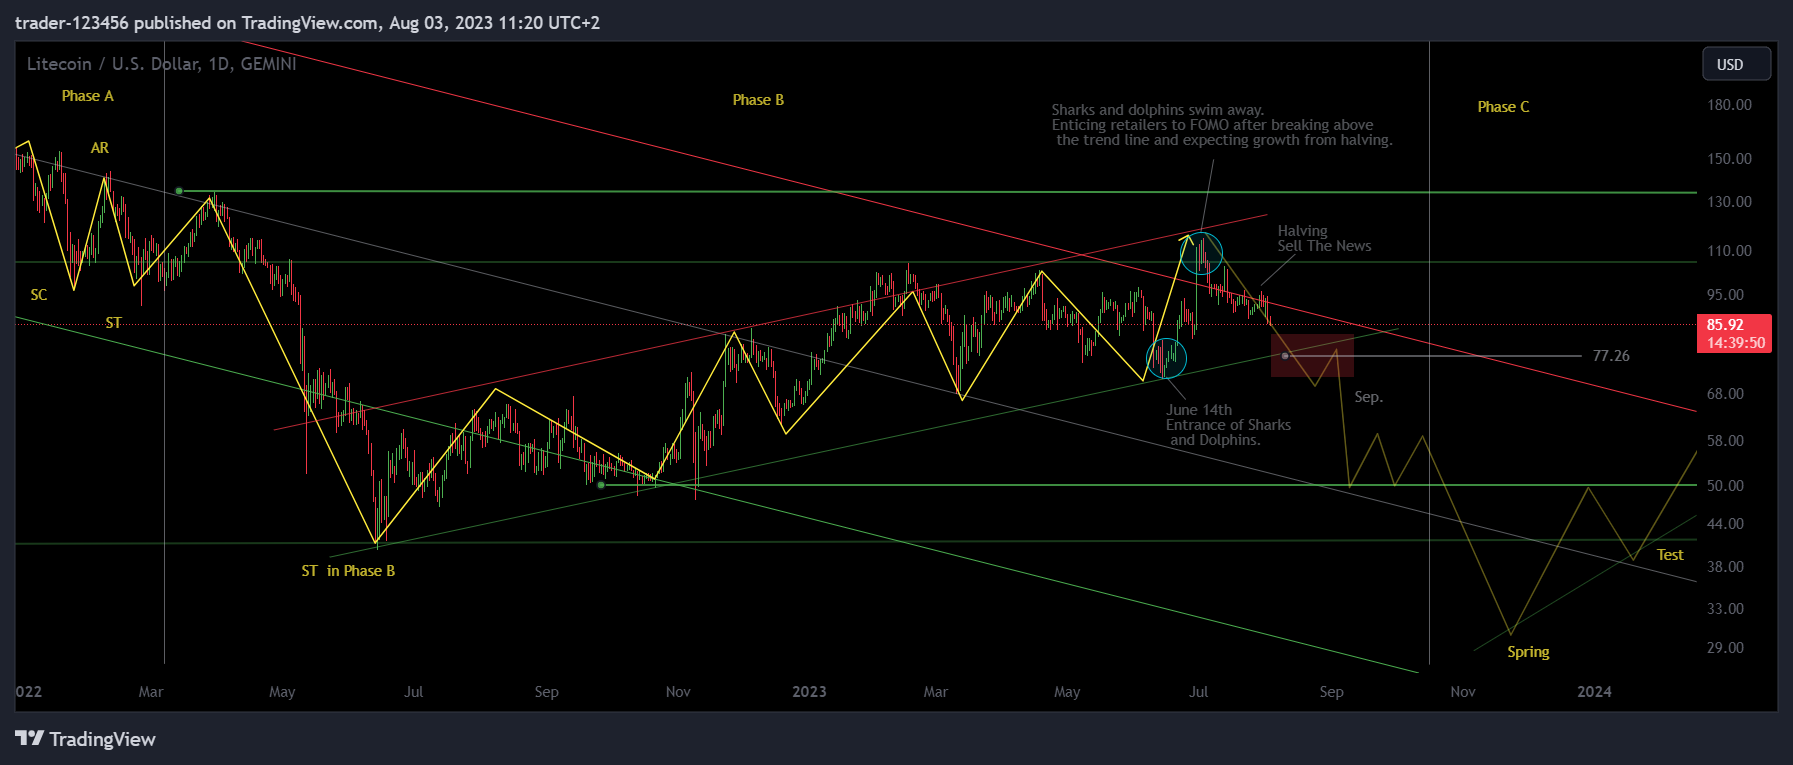
Task: Click the 110.00 price axis value
Action: coord(1729,251)
